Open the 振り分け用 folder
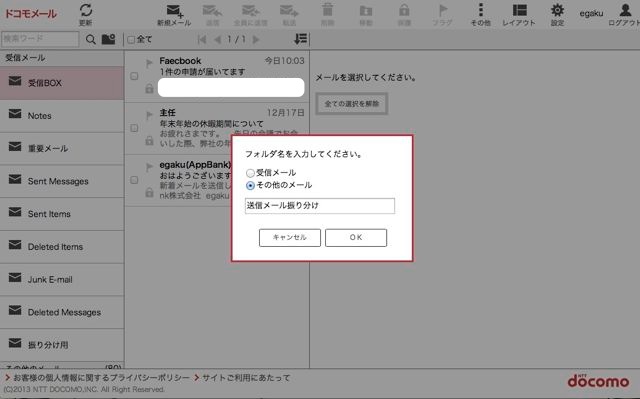 tap(62, 345)
